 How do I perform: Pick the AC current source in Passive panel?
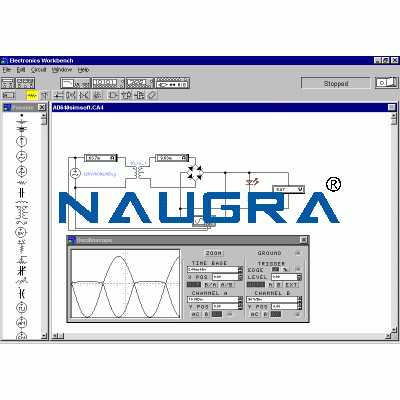tap(22, 171)
